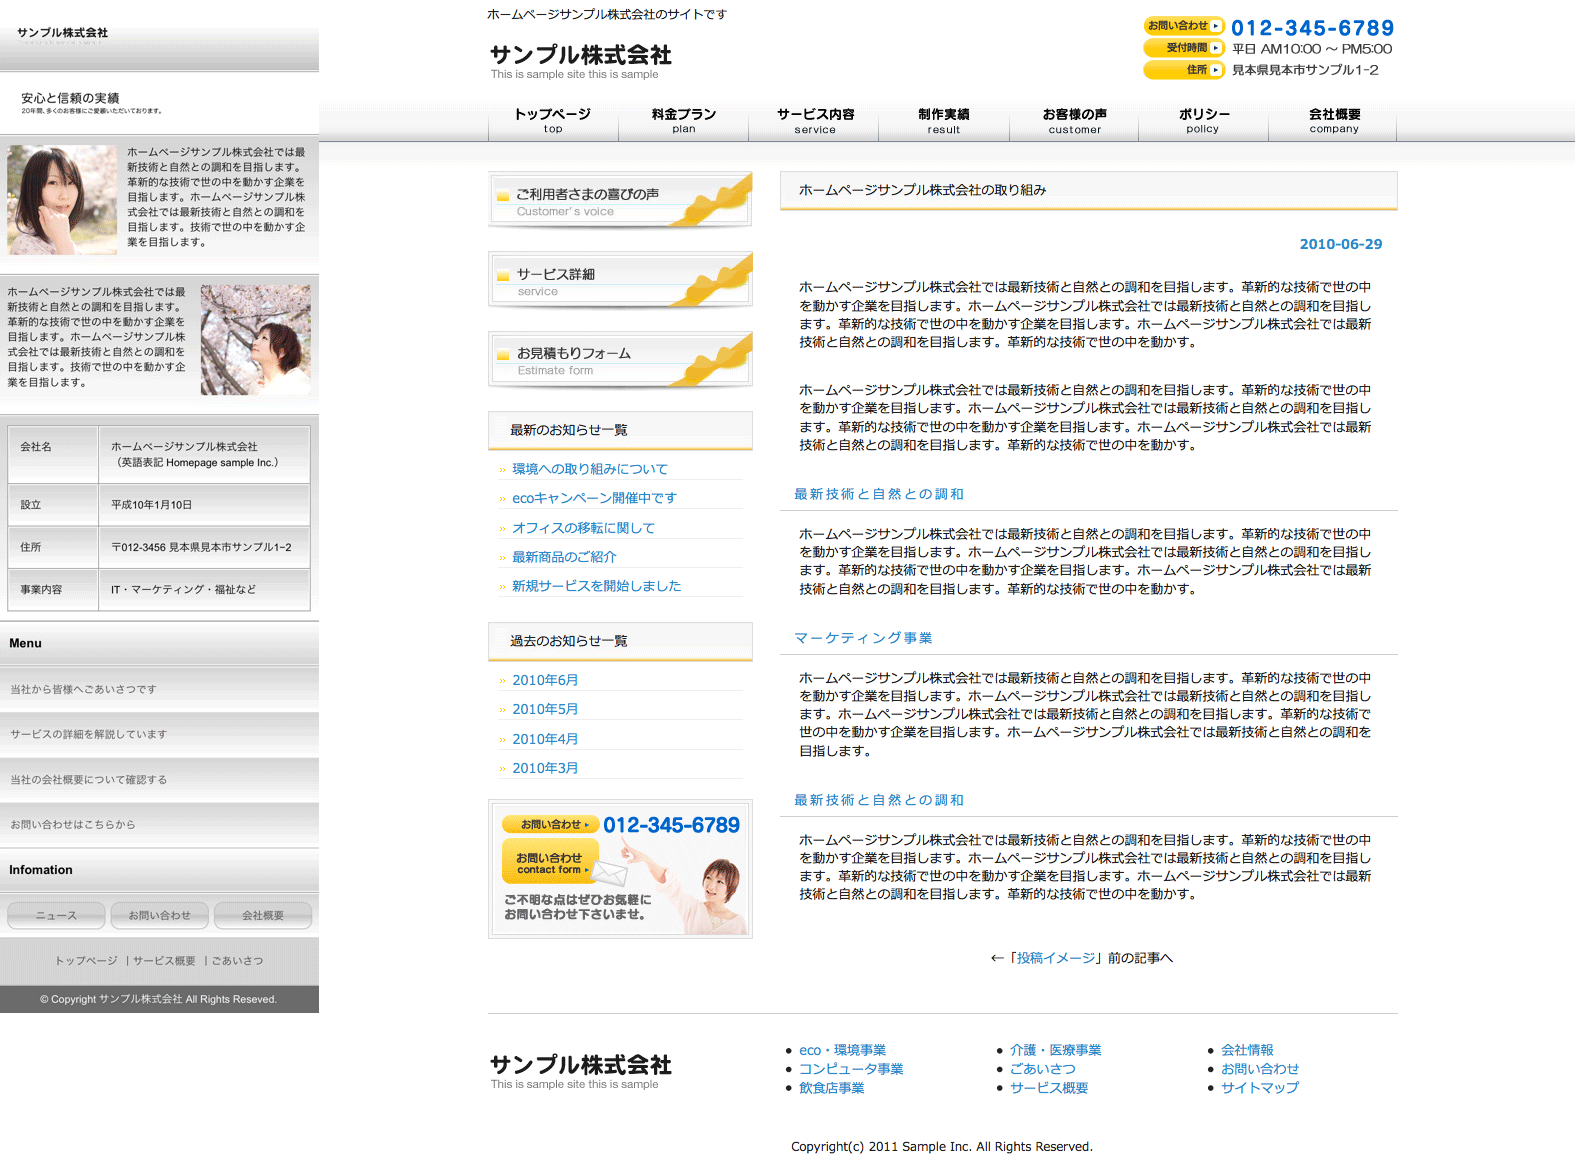Open the 料金プラン navigation tab
1575x1159 pixels.
pos(684,120)
